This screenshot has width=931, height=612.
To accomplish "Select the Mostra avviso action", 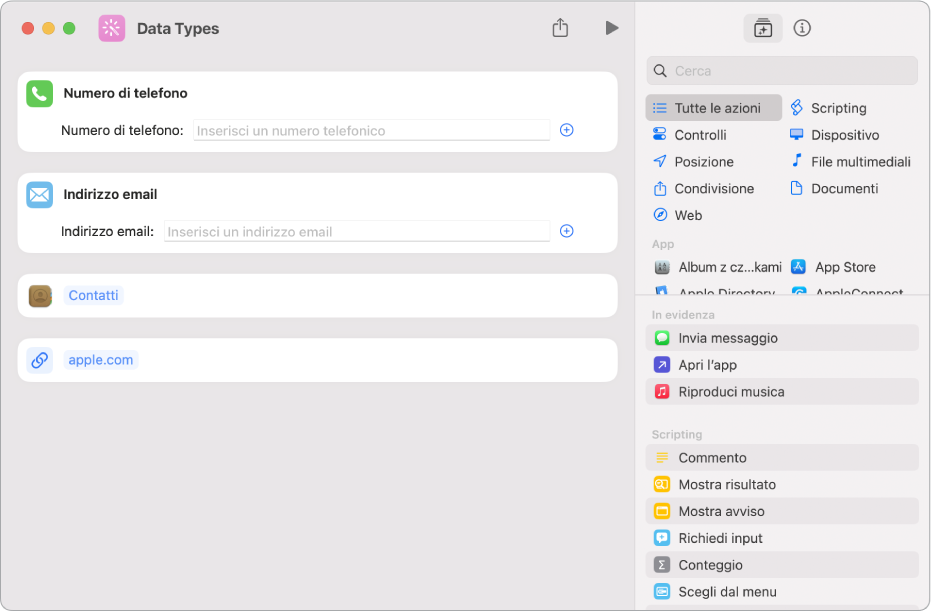I will 721,511.
